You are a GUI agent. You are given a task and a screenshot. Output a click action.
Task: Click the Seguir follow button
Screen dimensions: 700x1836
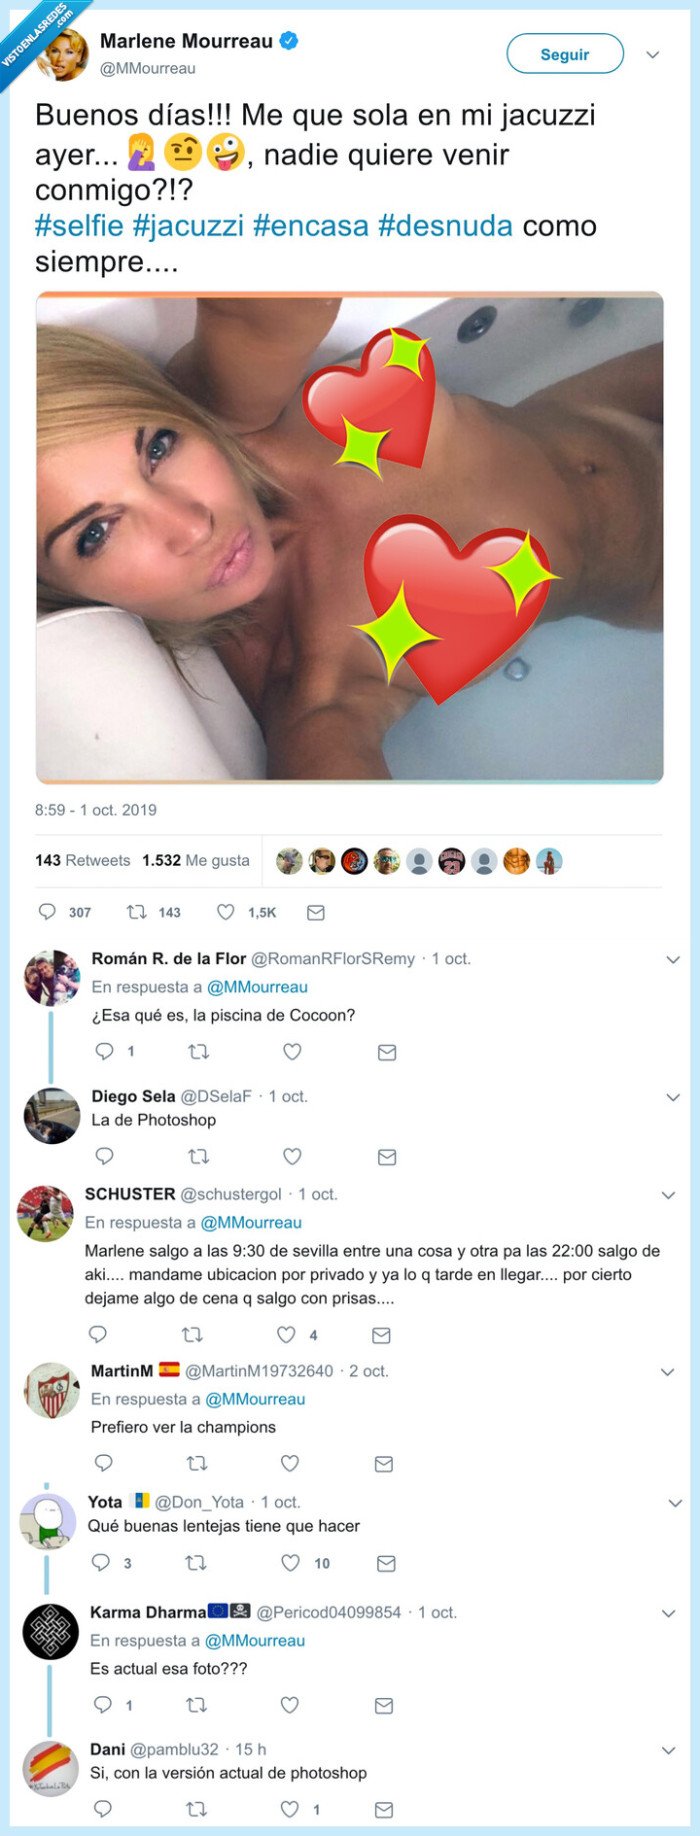click(x=564, y=54)
